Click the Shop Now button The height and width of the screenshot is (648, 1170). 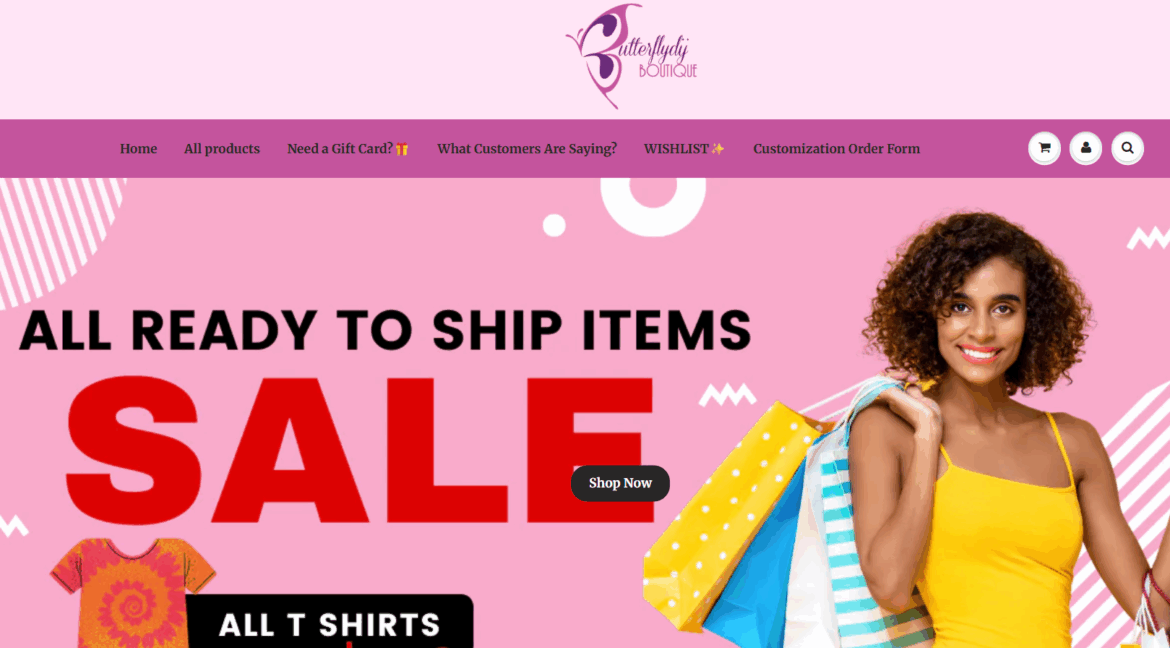(x=620, y=483)
